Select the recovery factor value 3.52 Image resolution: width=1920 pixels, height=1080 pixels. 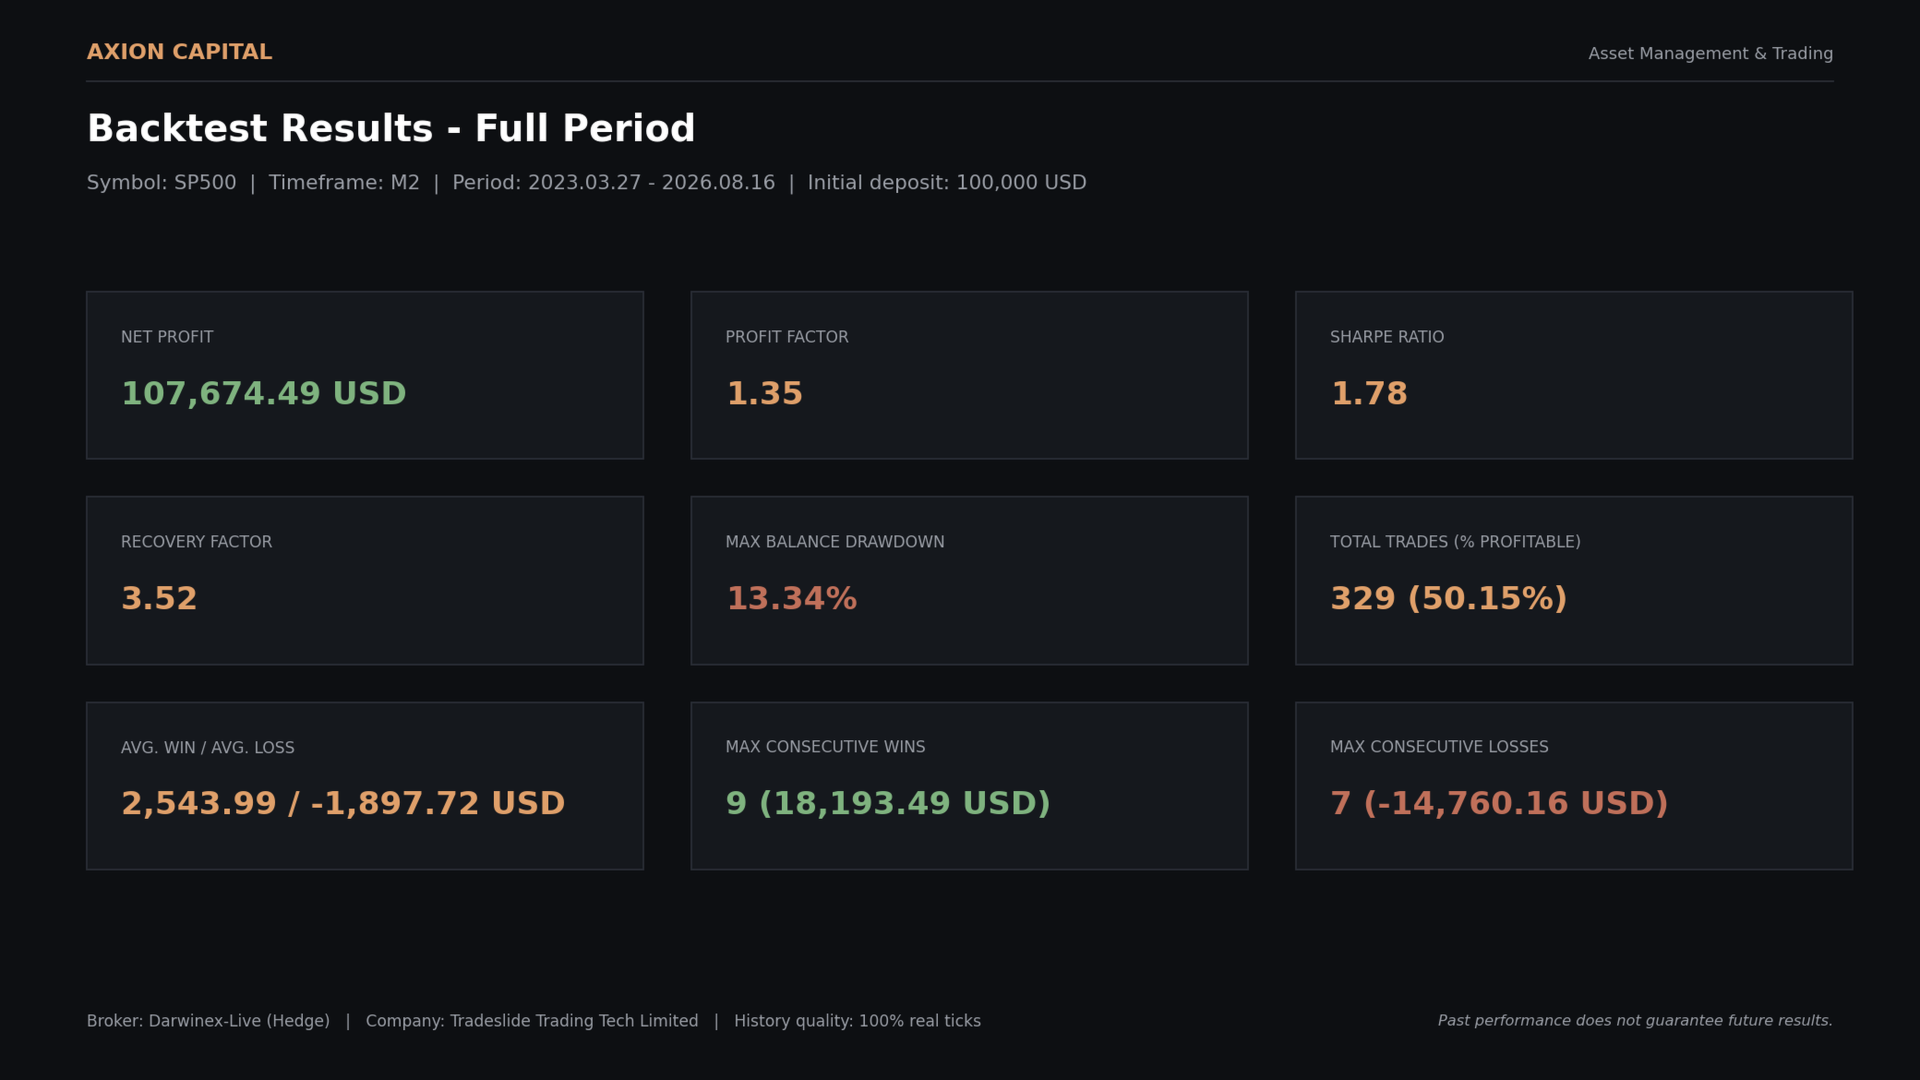point(159,599)
